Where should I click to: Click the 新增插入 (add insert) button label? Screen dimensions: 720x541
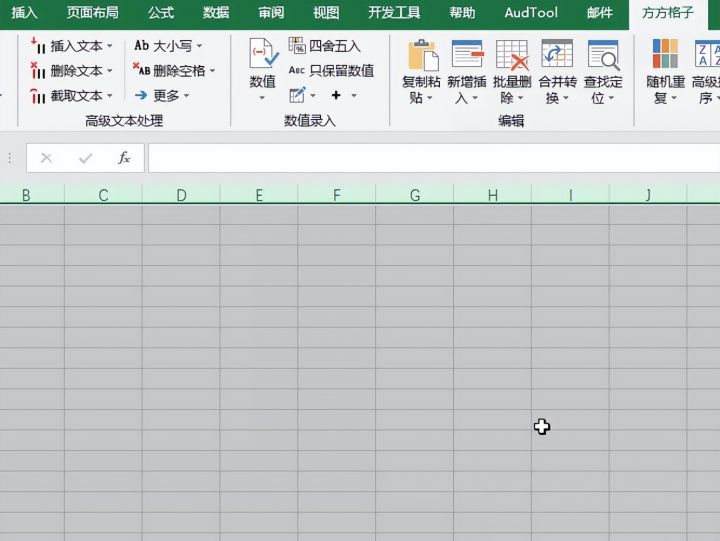(467, 90)
